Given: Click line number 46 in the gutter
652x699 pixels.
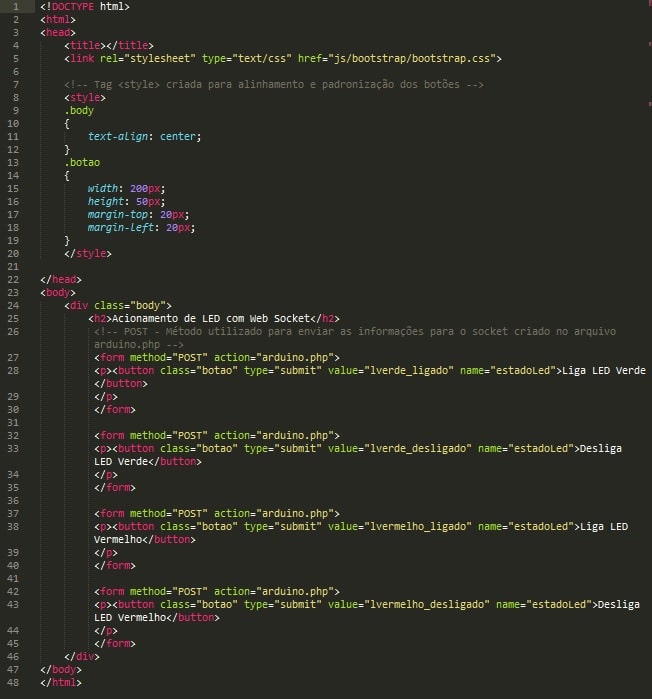Looking at the screenshot, I should click(15, 656).
